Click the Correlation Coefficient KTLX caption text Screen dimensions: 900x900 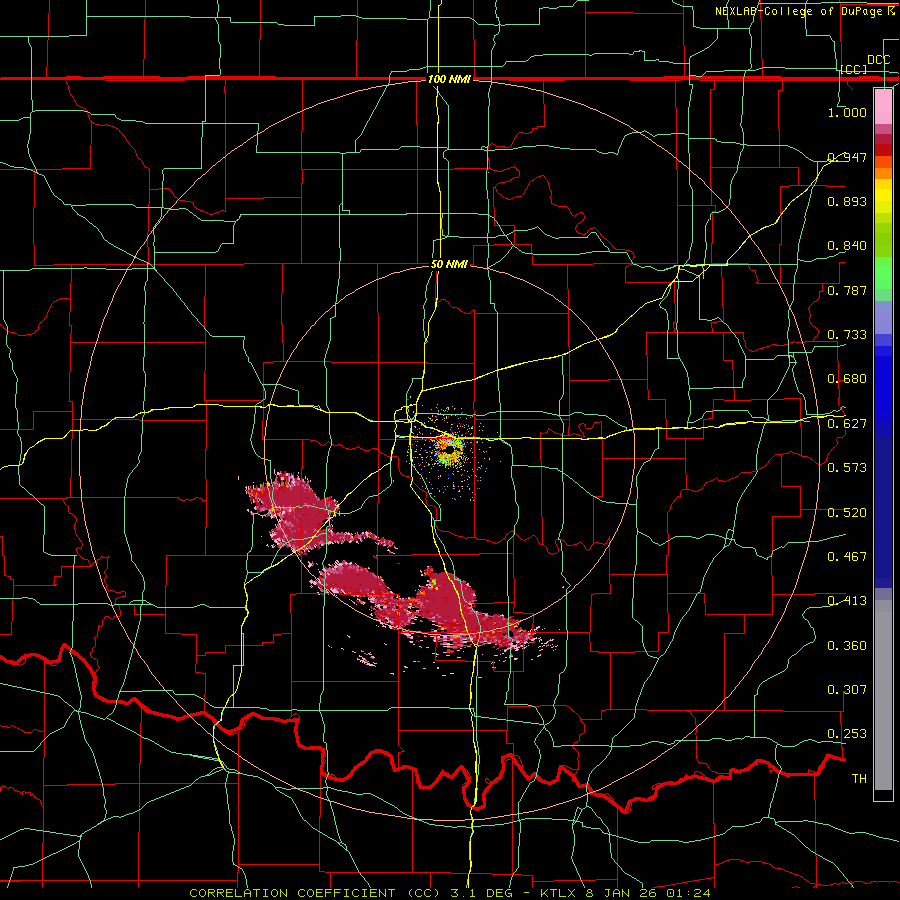pos(450,893)
